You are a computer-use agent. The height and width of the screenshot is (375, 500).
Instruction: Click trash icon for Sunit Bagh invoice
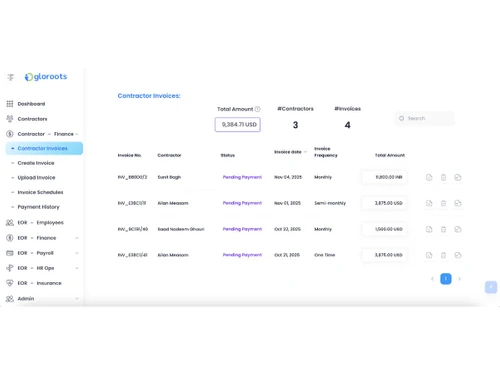443,177
